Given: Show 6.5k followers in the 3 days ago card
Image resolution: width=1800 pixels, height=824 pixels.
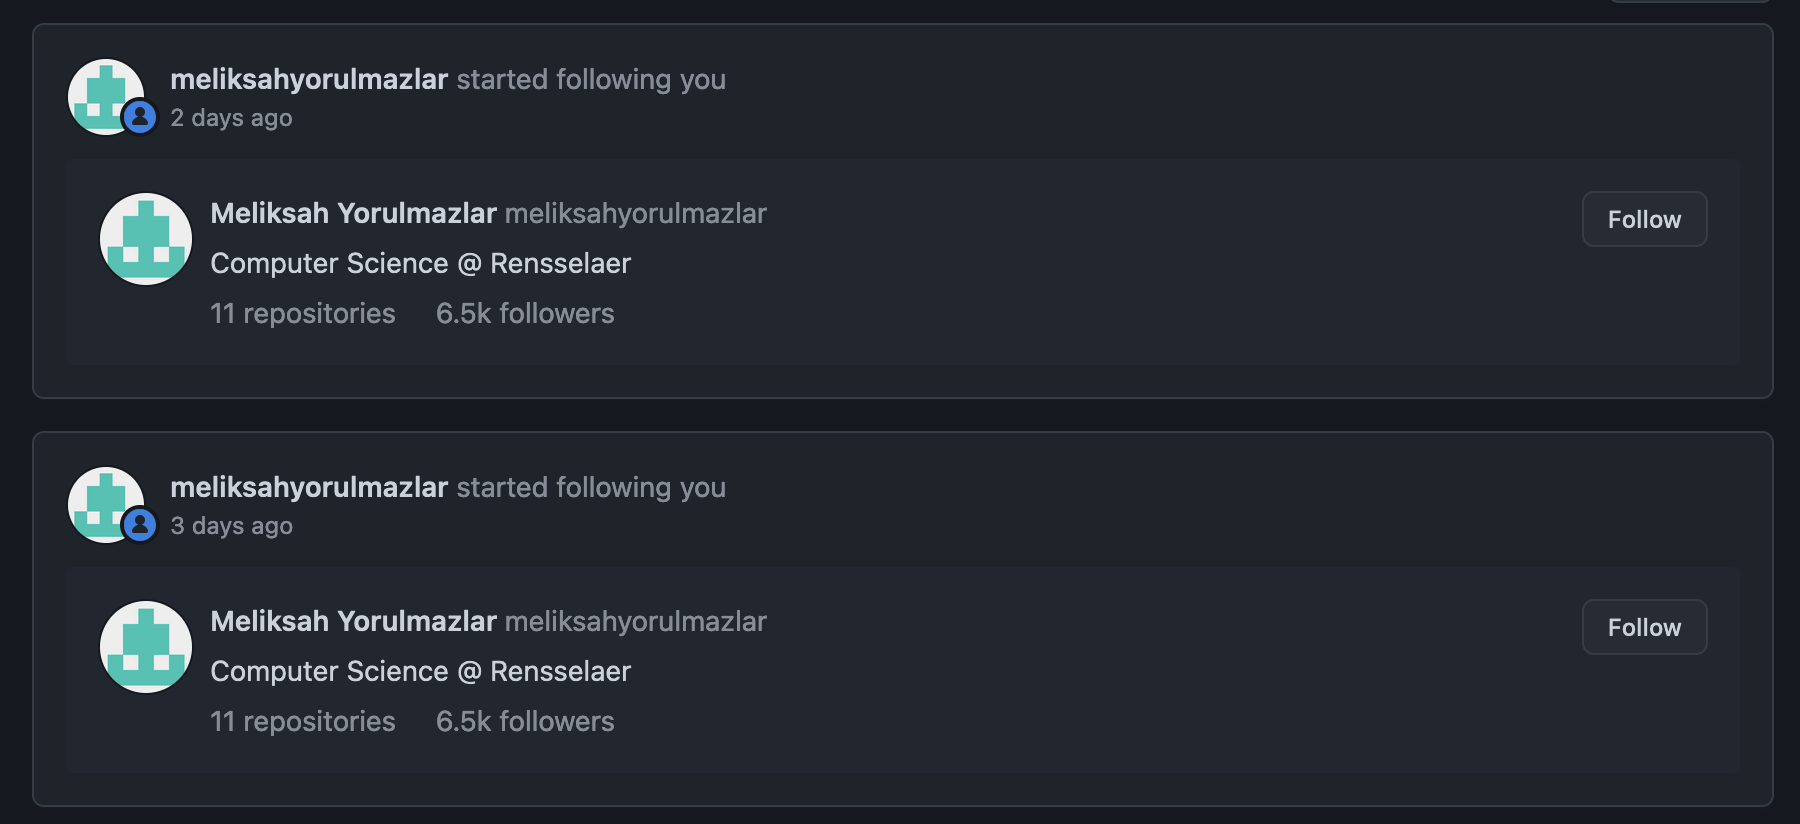Looking at the screenshot, I should [x=525, y=721].
